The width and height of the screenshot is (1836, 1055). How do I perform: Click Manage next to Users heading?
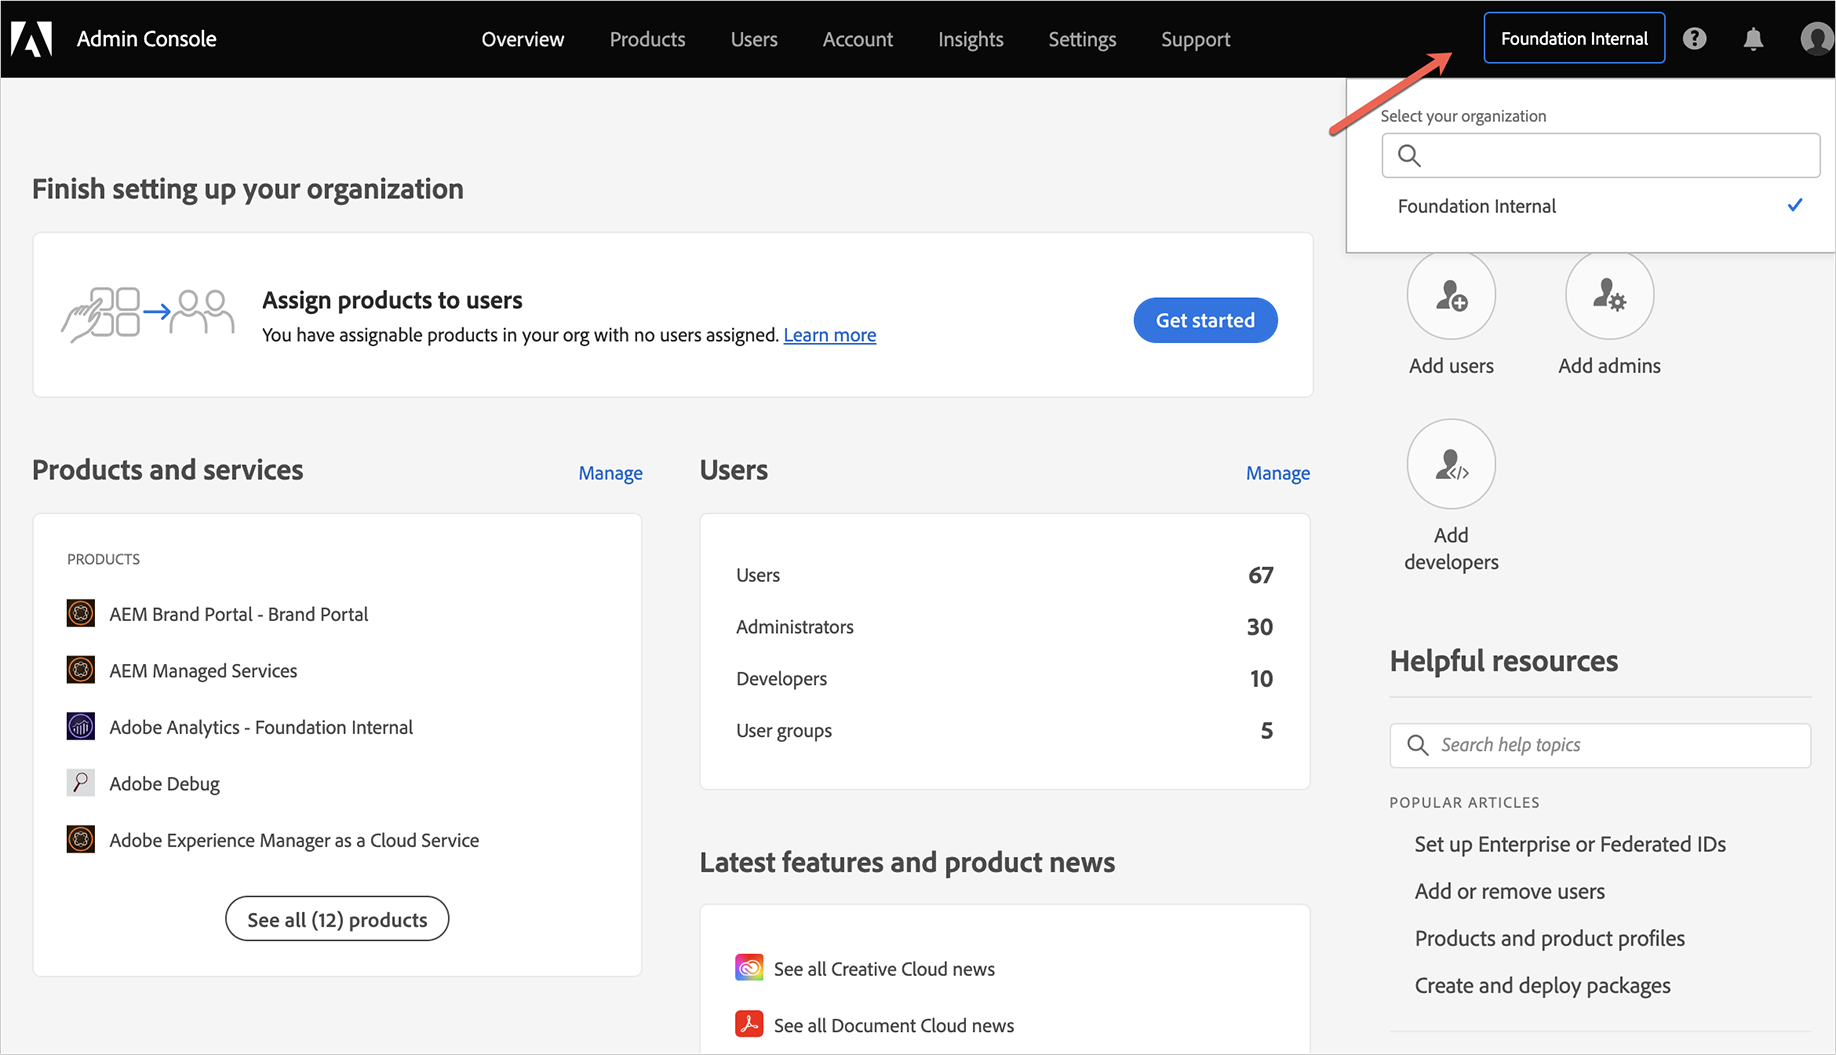click(1277, 473)
